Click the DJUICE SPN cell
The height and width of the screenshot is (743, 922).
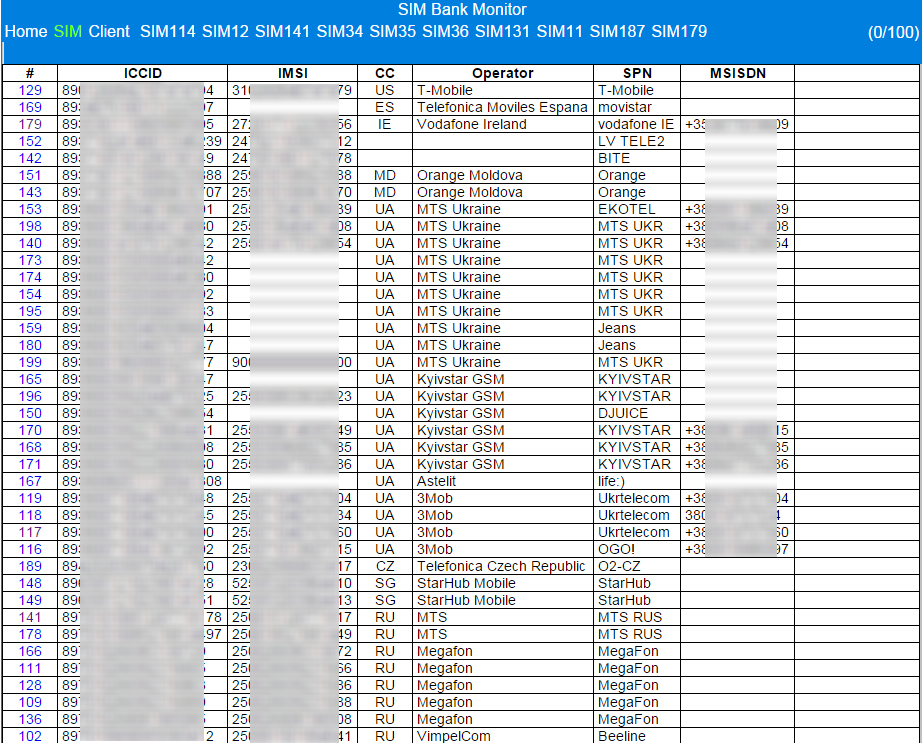pos(637,413)
